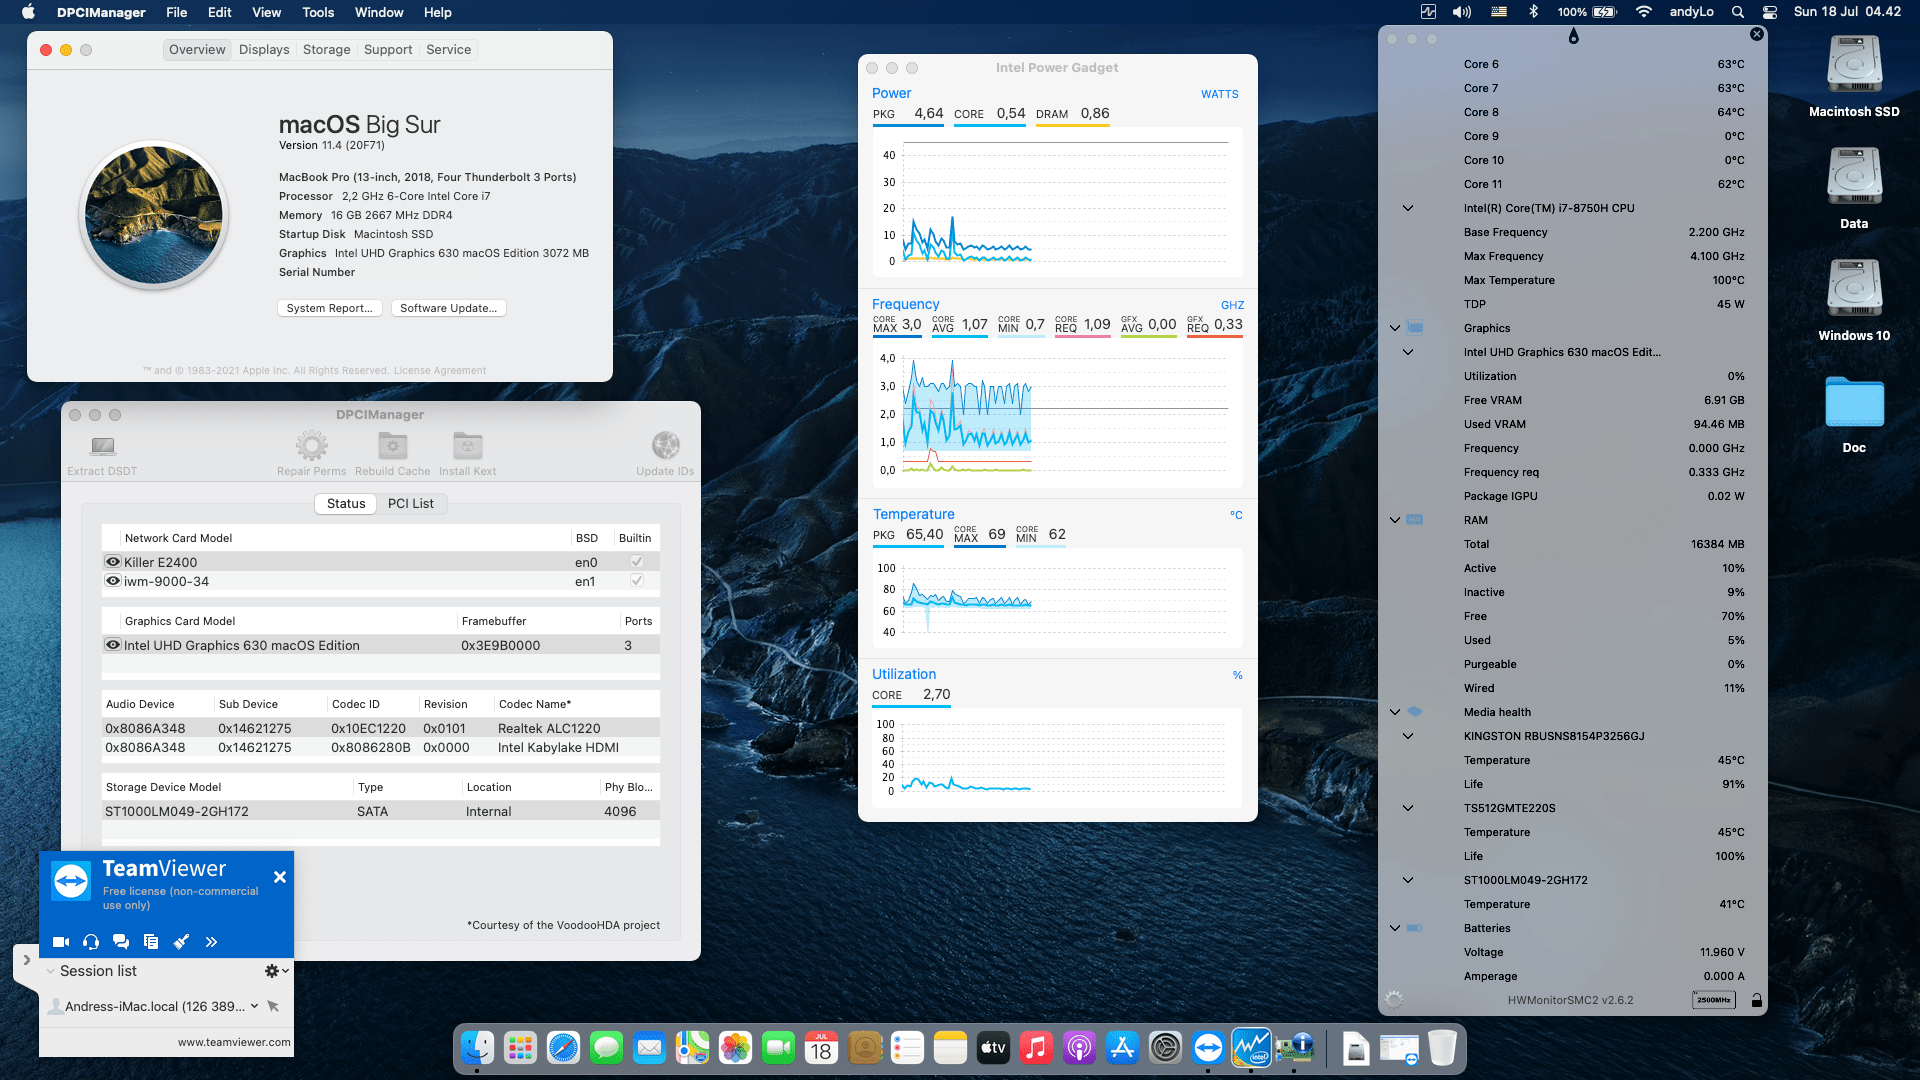Open Intel Power Gadget from the Dock

pos(1251,1048)
